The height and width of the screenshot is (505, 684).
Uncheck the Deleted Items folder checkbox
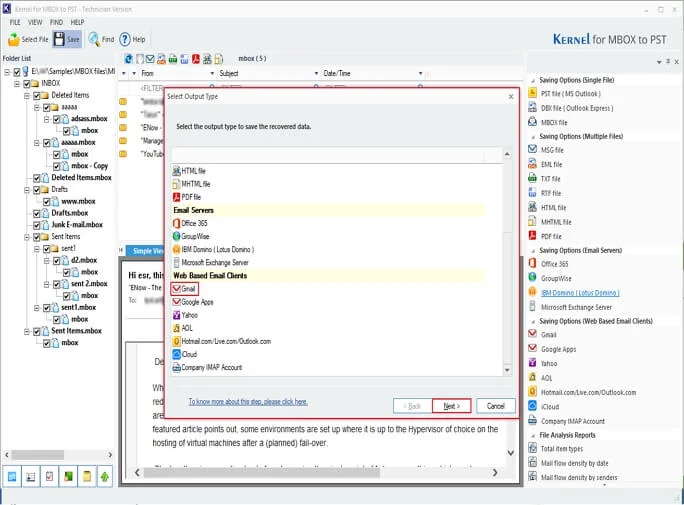point(37,96)
